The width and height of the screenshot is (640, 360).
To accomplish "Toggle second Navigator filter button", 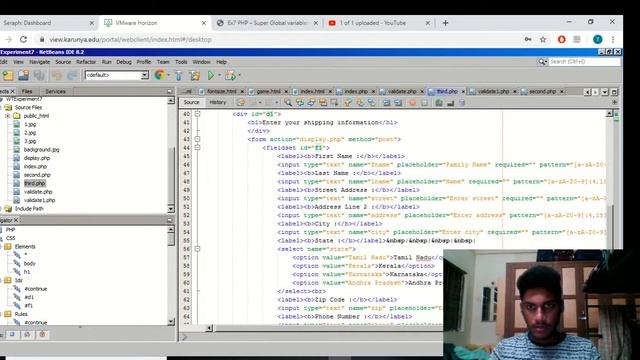I will [27, 334].
